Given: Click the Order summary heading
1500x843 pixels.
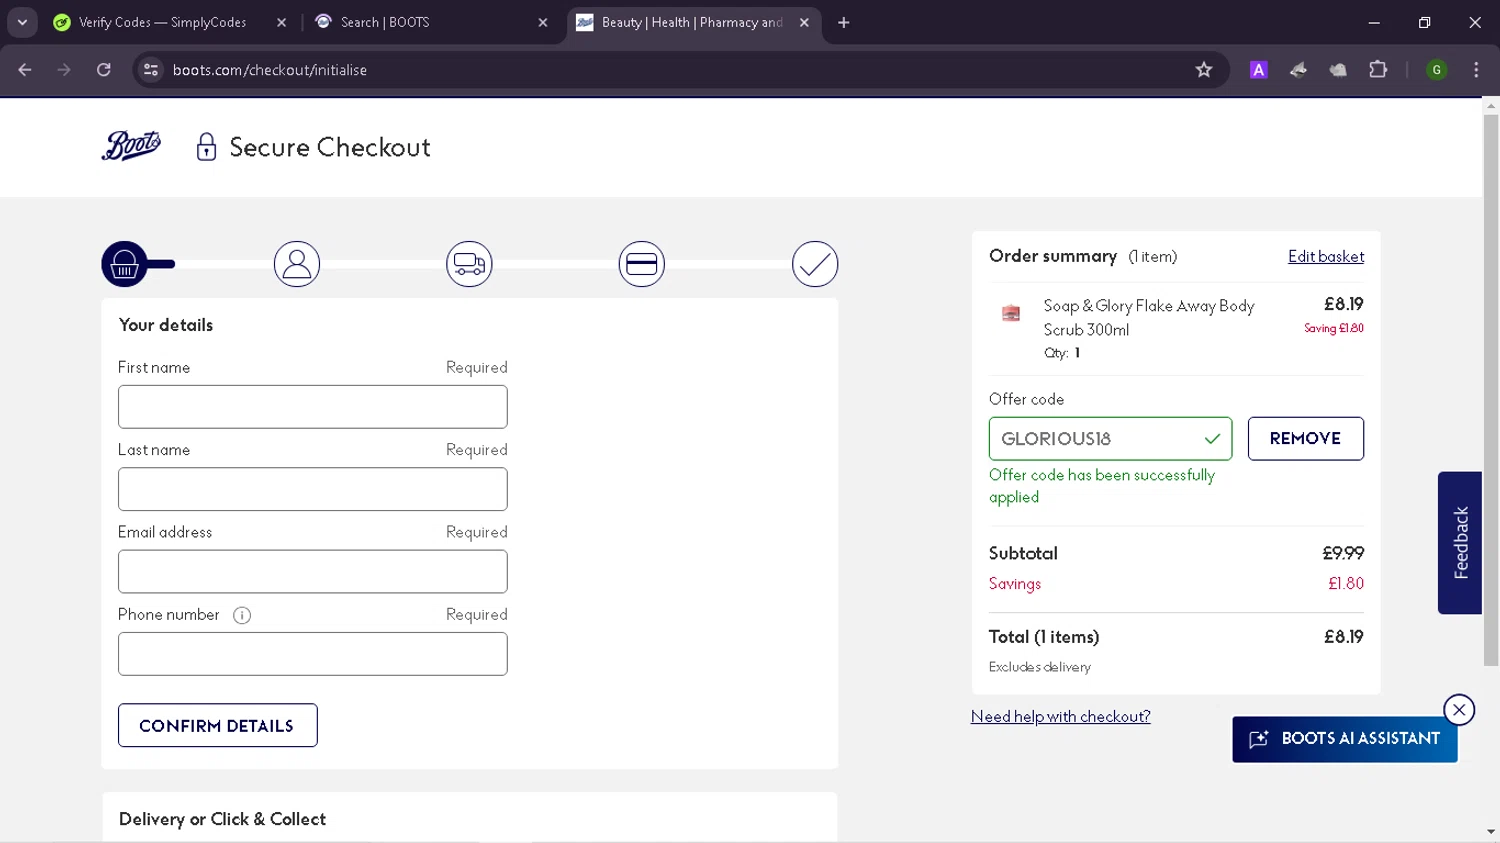Looking at the screenshot, I should pyautogui.click(x=1053, y=256).
